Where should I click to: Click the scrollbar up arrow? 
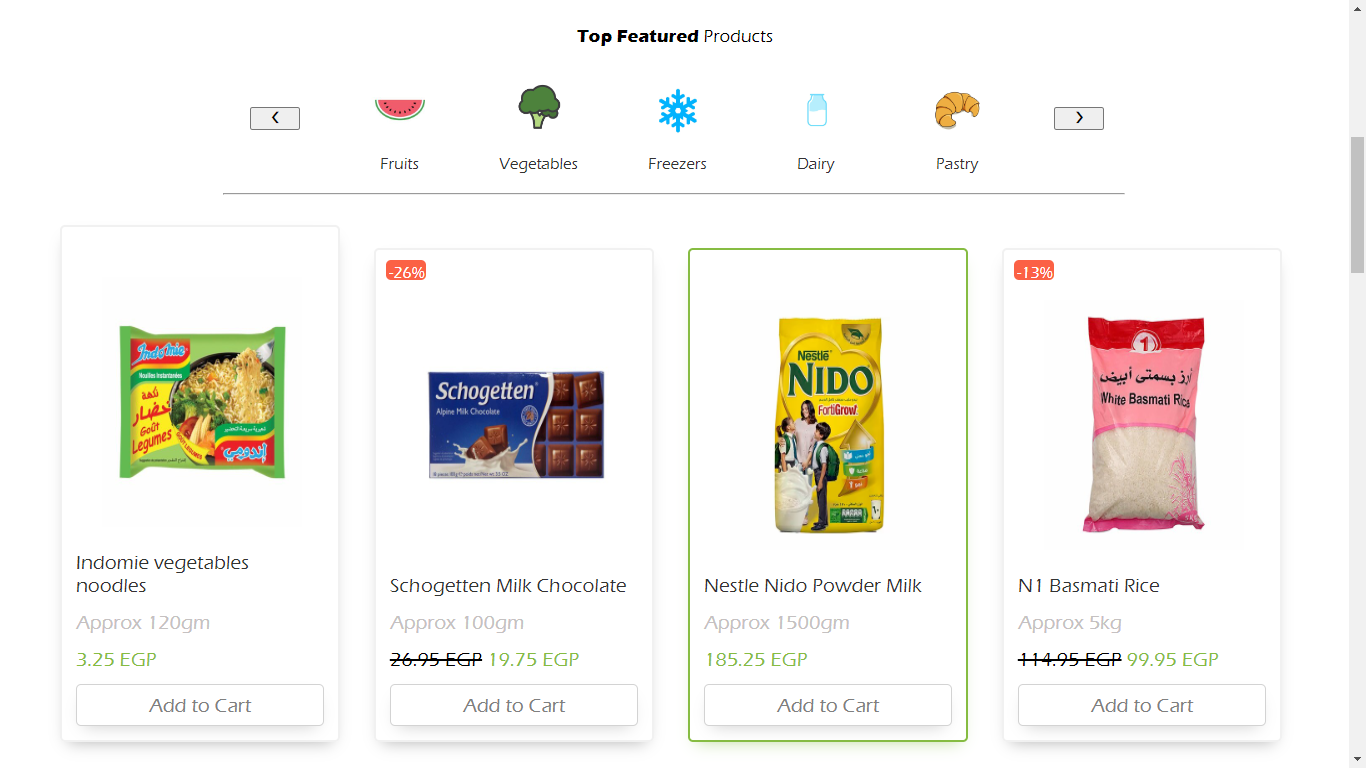1358,8
